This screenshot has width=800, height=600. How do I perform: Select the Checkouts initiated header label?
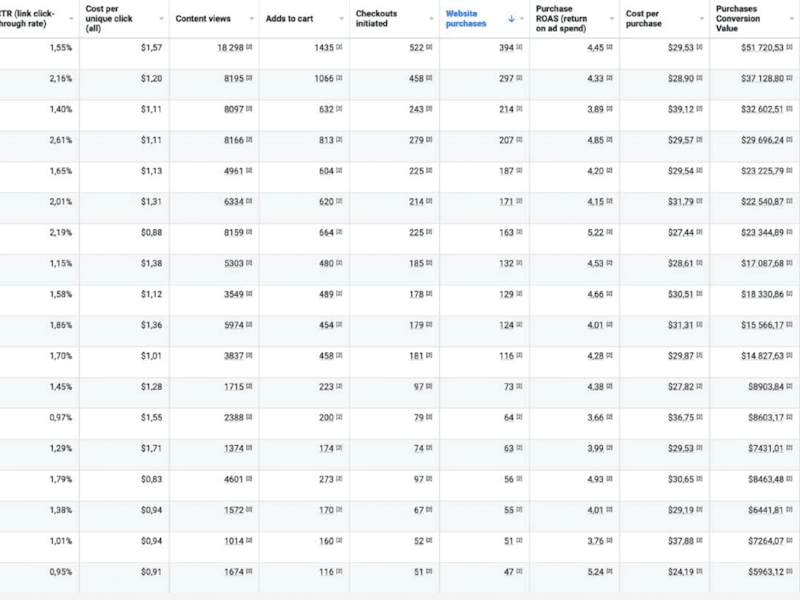(x=377, y=19)
